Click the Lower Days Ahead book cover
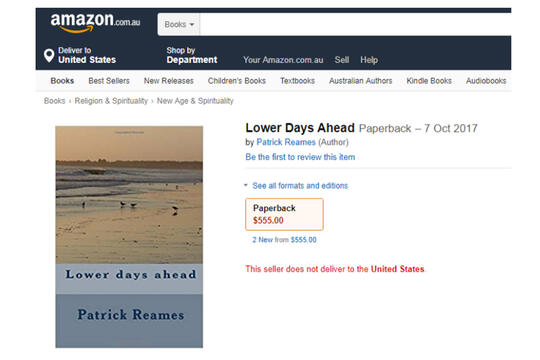The width and height of the screenshot is (540, 360). click(x=129, y=237)
